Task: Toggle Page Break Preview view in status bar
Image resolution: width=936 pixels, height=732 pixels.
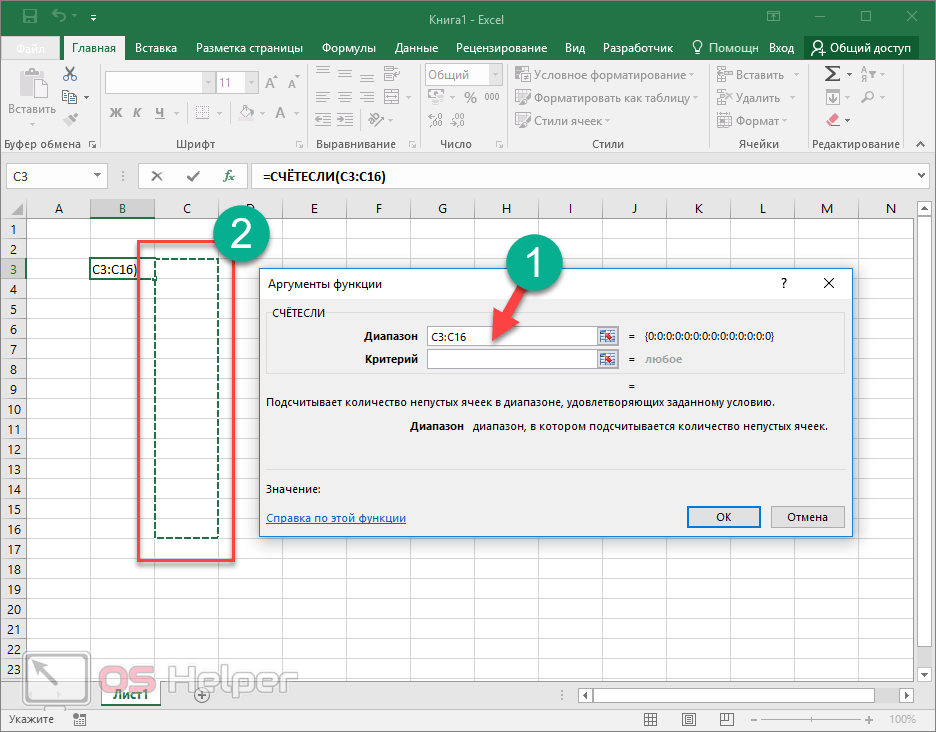Action: [x=725, y=719]
